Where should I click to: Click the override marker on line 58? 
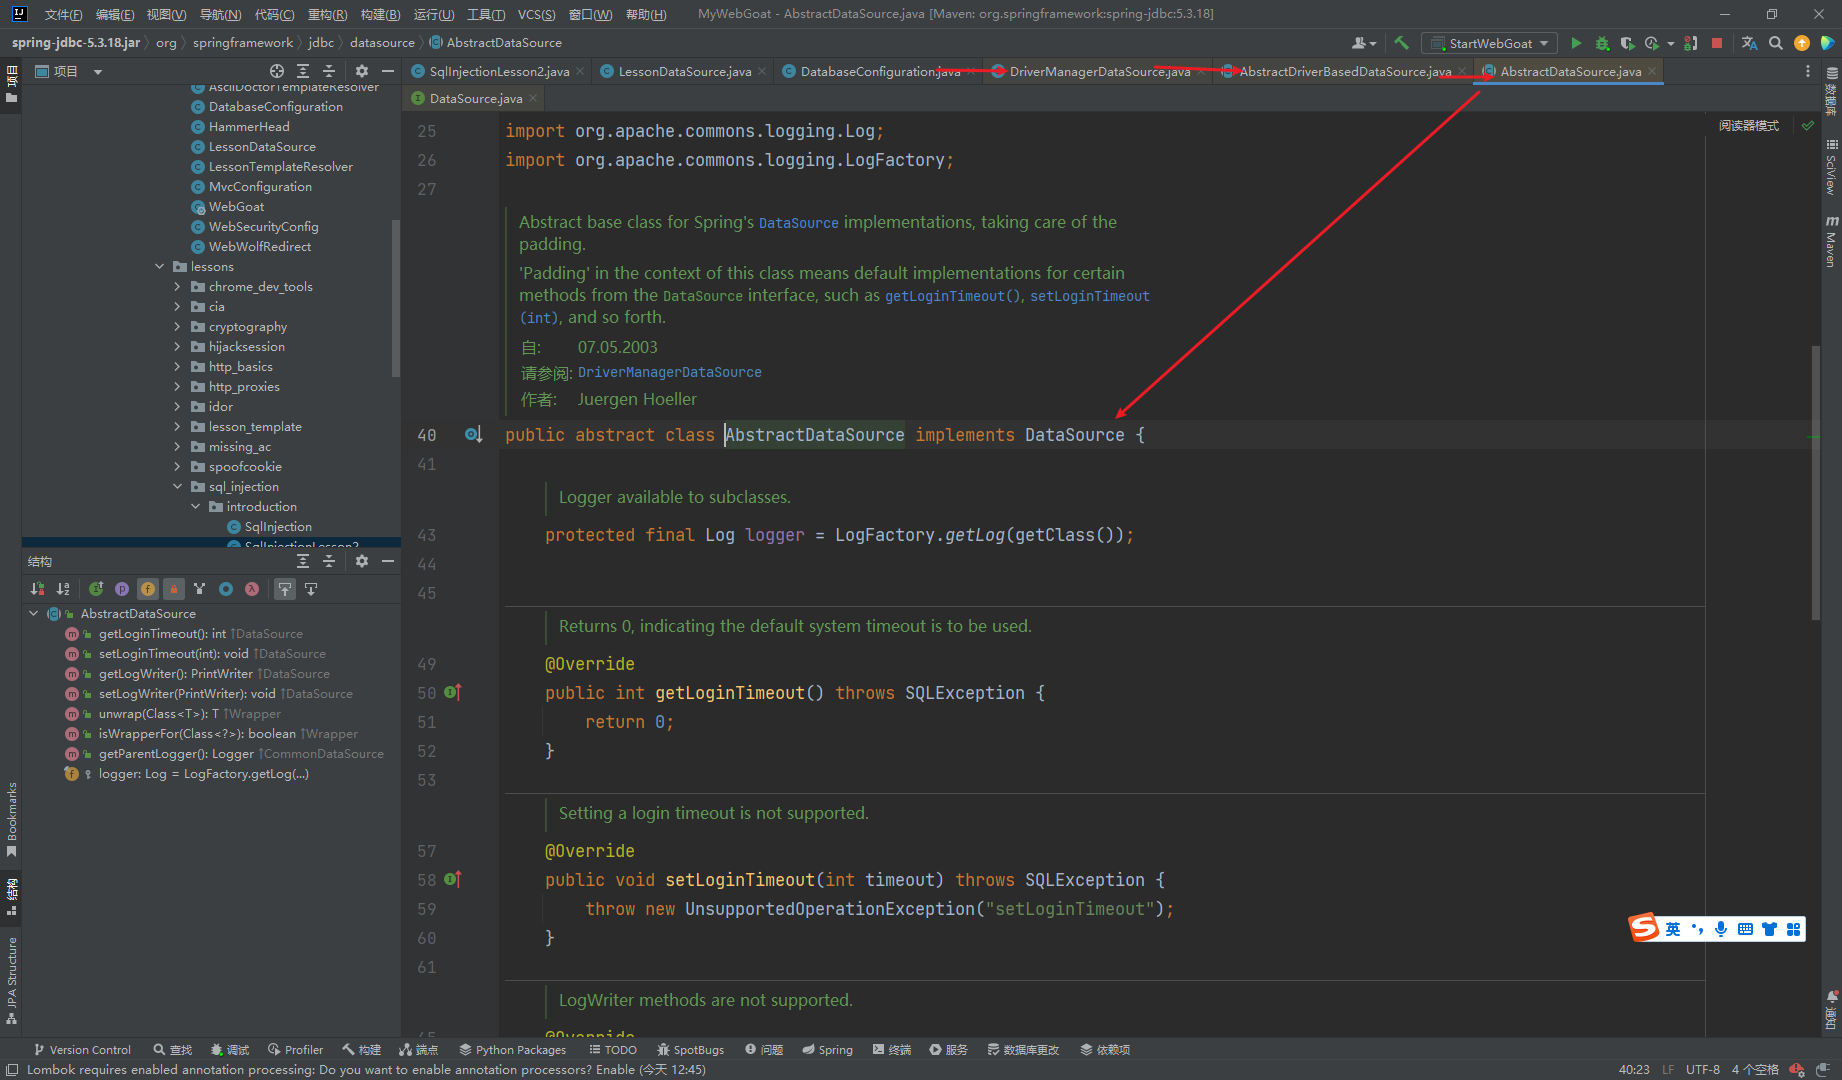[x=452, y=879]
